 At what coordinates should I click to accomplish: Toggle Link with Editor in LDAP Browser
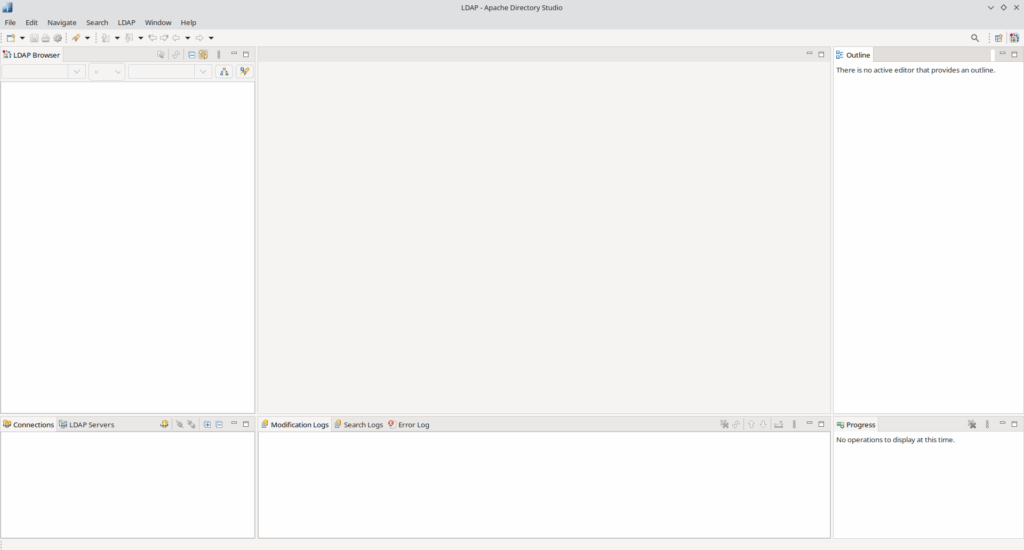[203, 55]
